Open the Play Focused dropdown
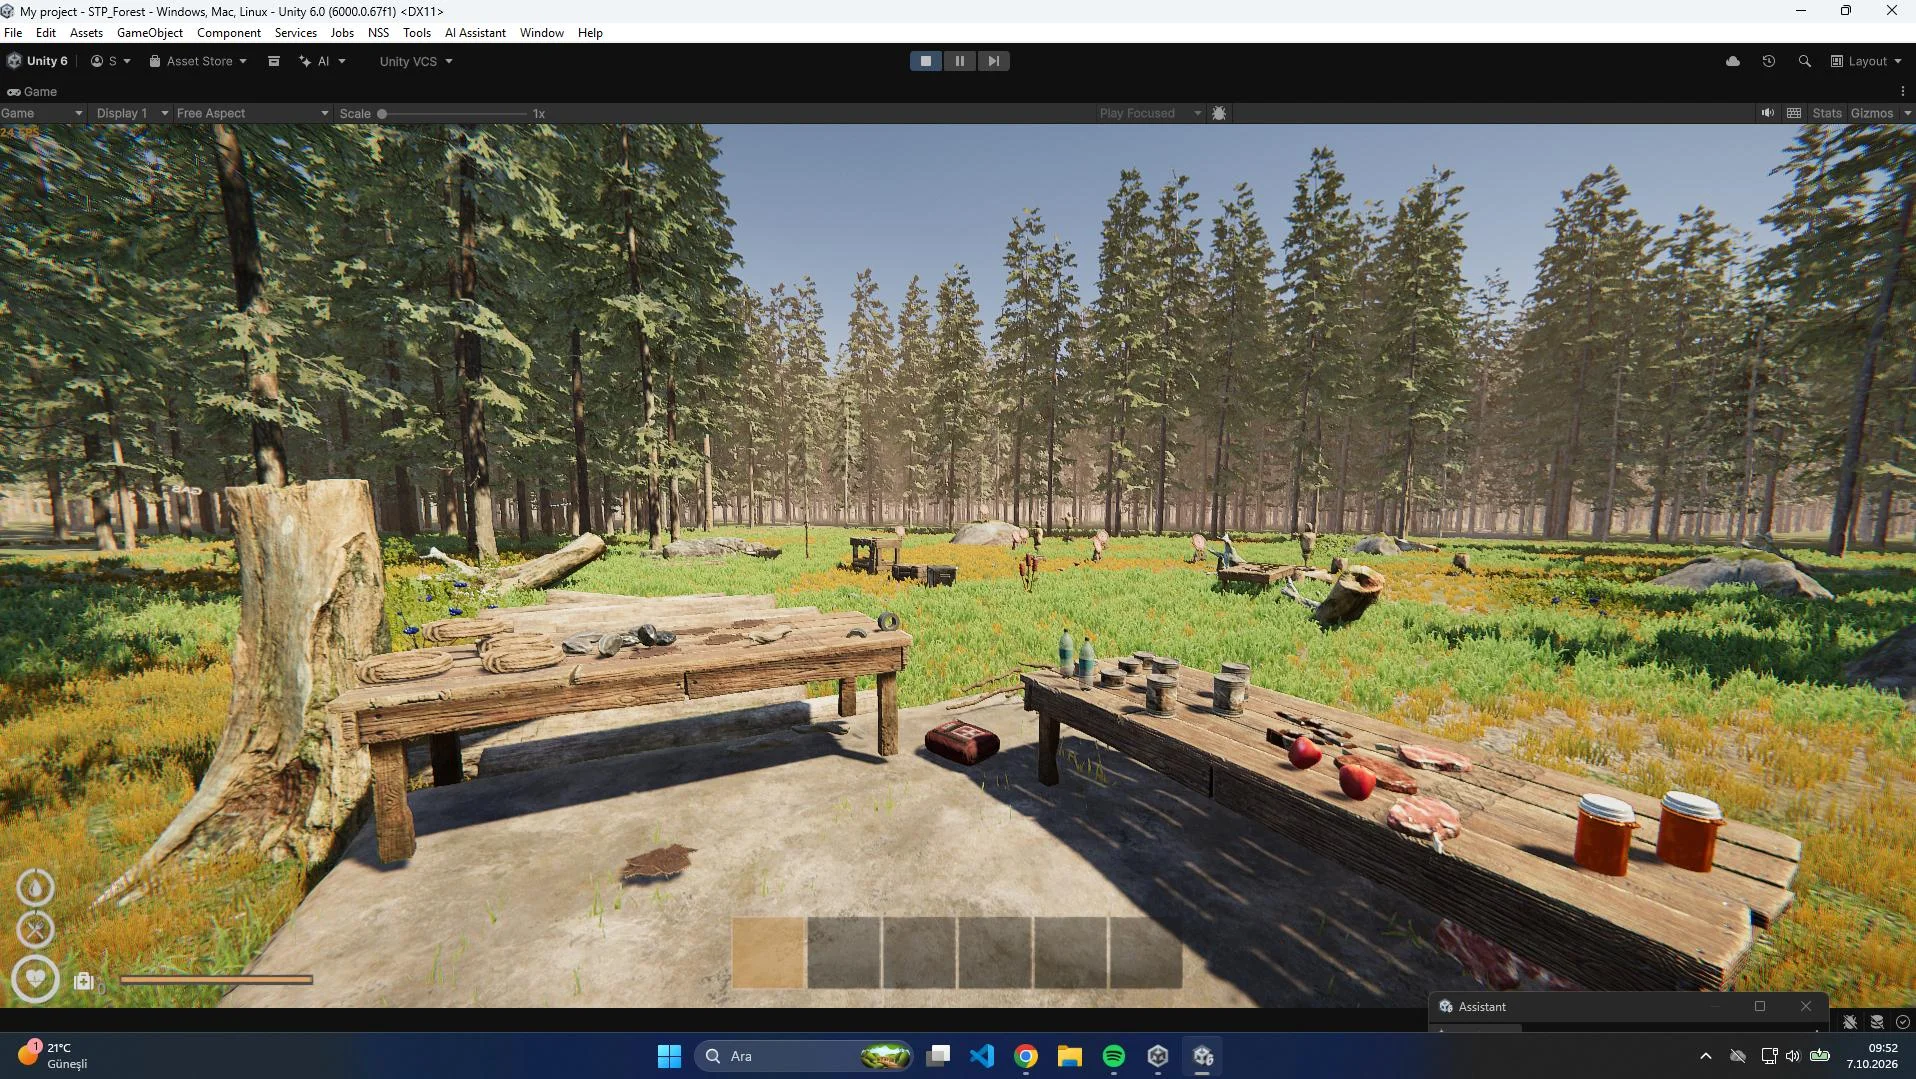This screenshot has width=1916, height=1079. point(1150,113)
